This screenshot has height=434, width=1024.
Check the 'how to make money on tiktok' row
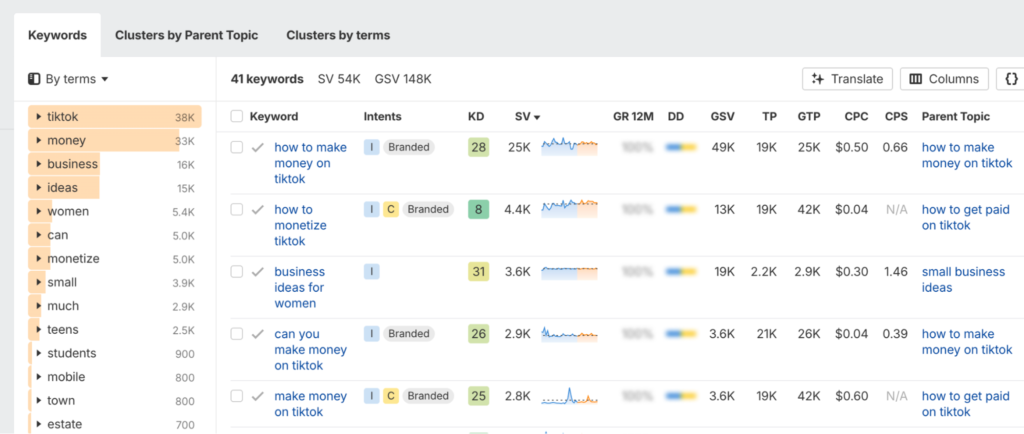(x=236, y=147)
